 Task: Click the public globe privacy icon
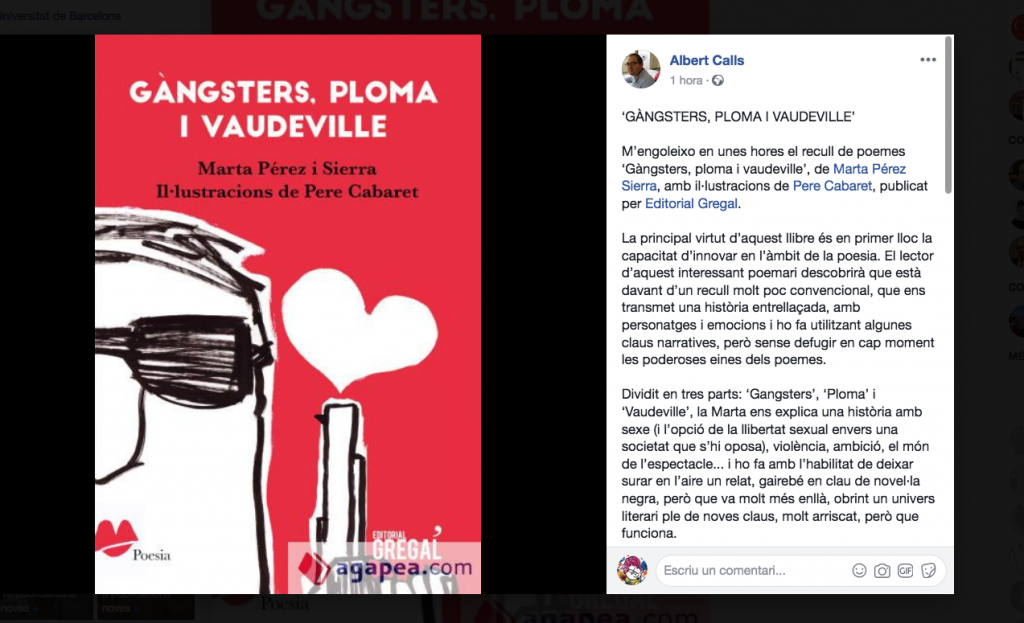click(718, 80)
